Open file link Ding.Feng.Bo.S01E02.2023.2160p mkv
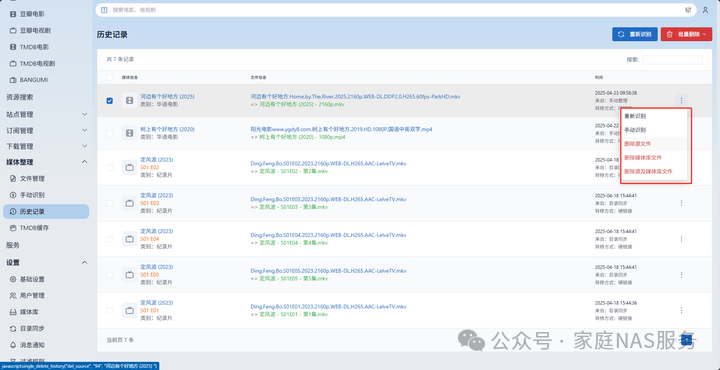This screenshot has height=370, width=720. click(328, 163)
